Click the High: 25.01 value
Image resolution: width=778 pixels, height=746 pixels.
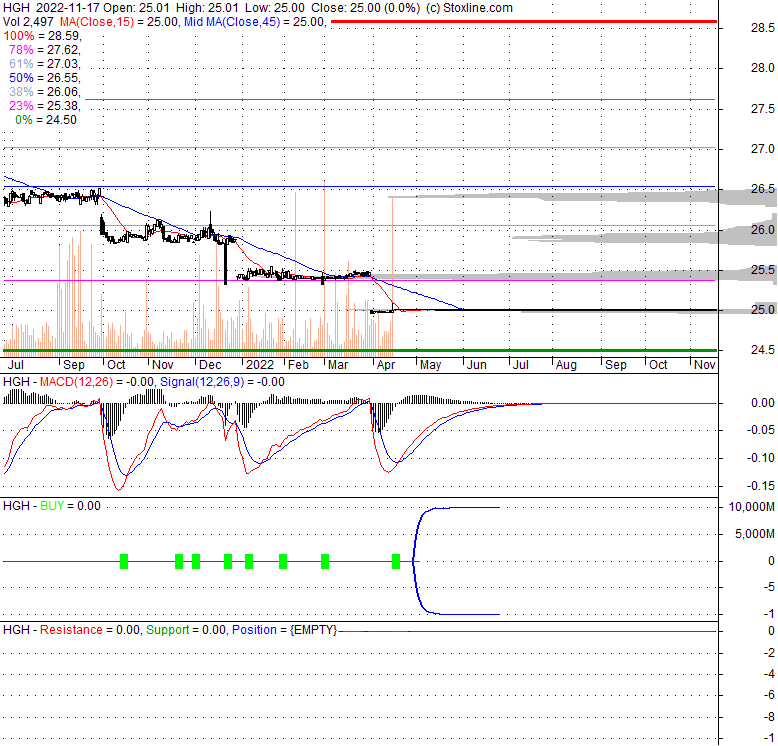[207, 8]
